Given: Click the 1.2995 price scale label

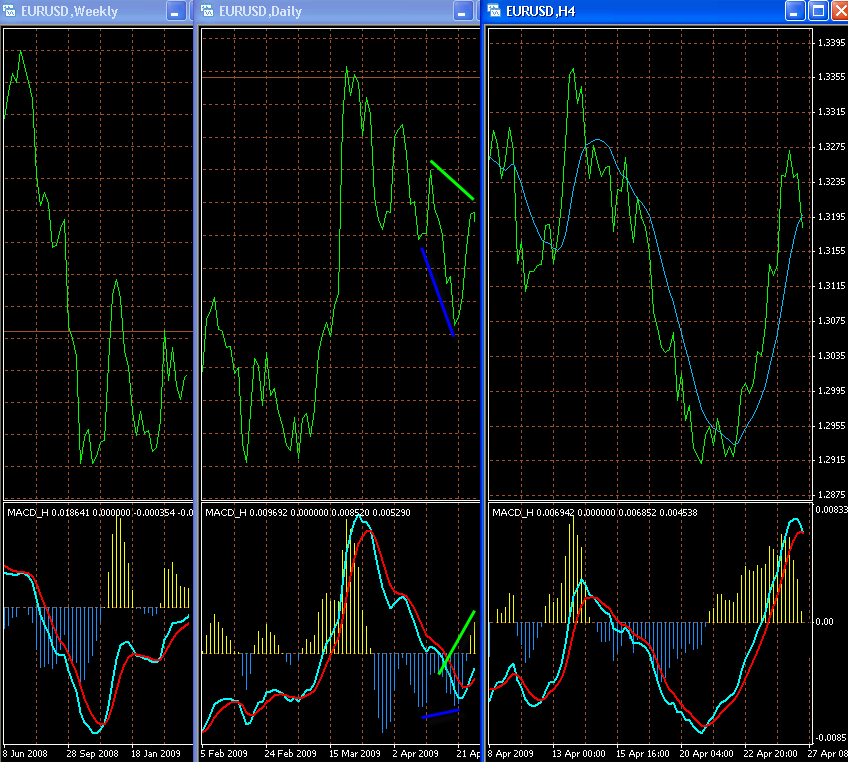Looking at the screenshot, I should [832, 390].
